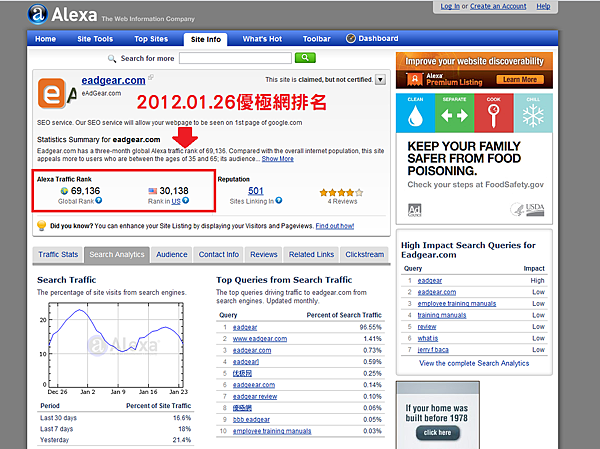Click the Ad Council logo
Viewport: 600px width, 449px height.
[x=414, y=210]
